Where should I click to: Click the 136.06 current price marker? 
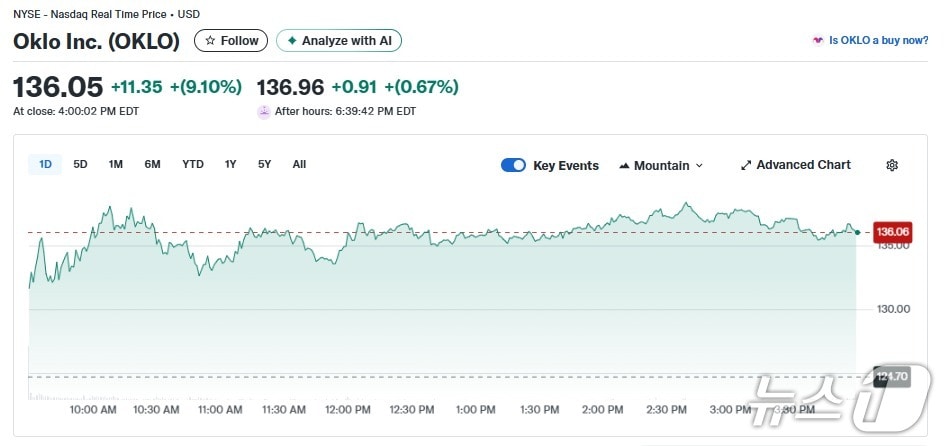(892, 232)
